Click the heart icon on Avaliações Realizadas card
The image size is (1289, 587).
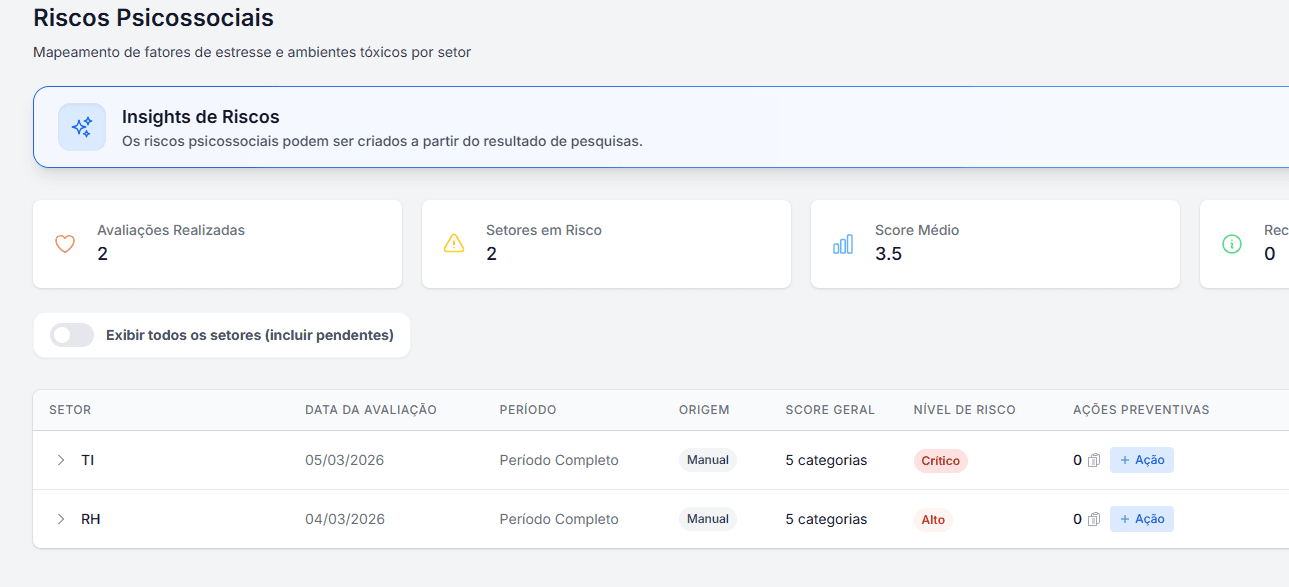[x=64, y=243]
